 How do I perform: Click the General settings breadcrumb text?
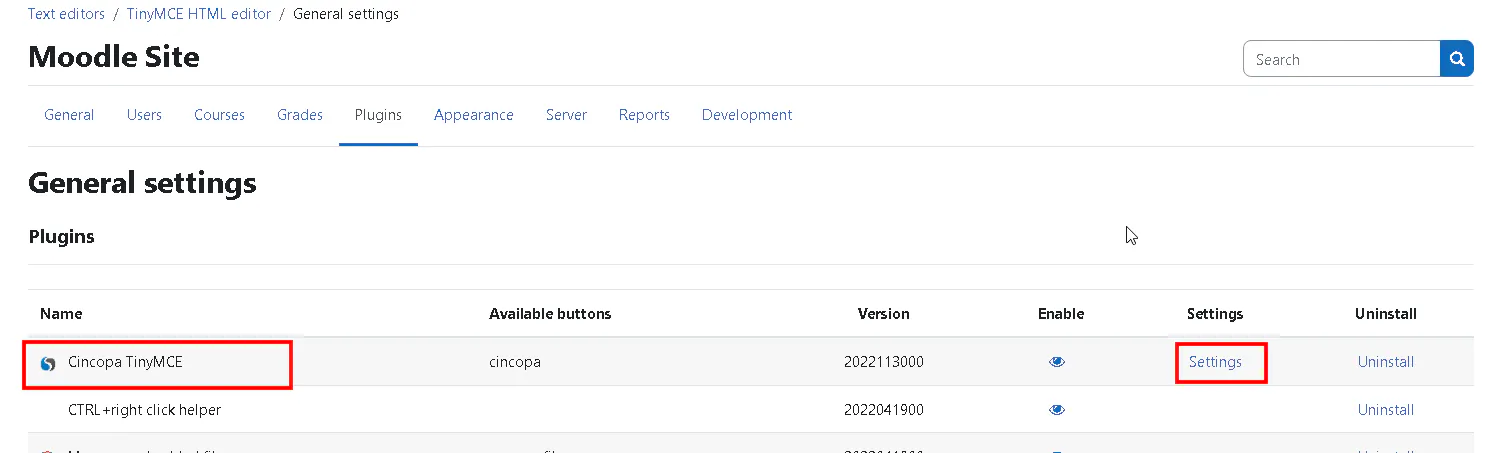[346, 14]
